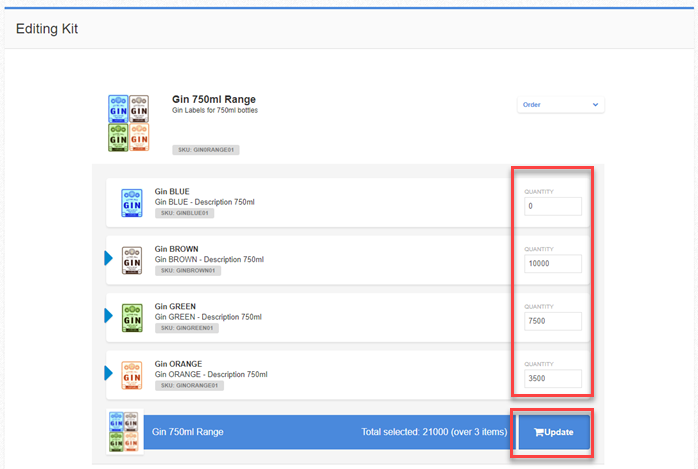Click the Update button
Image resolution: width=698 pixels, height=469 pixels.
click(x=554, y=432)
